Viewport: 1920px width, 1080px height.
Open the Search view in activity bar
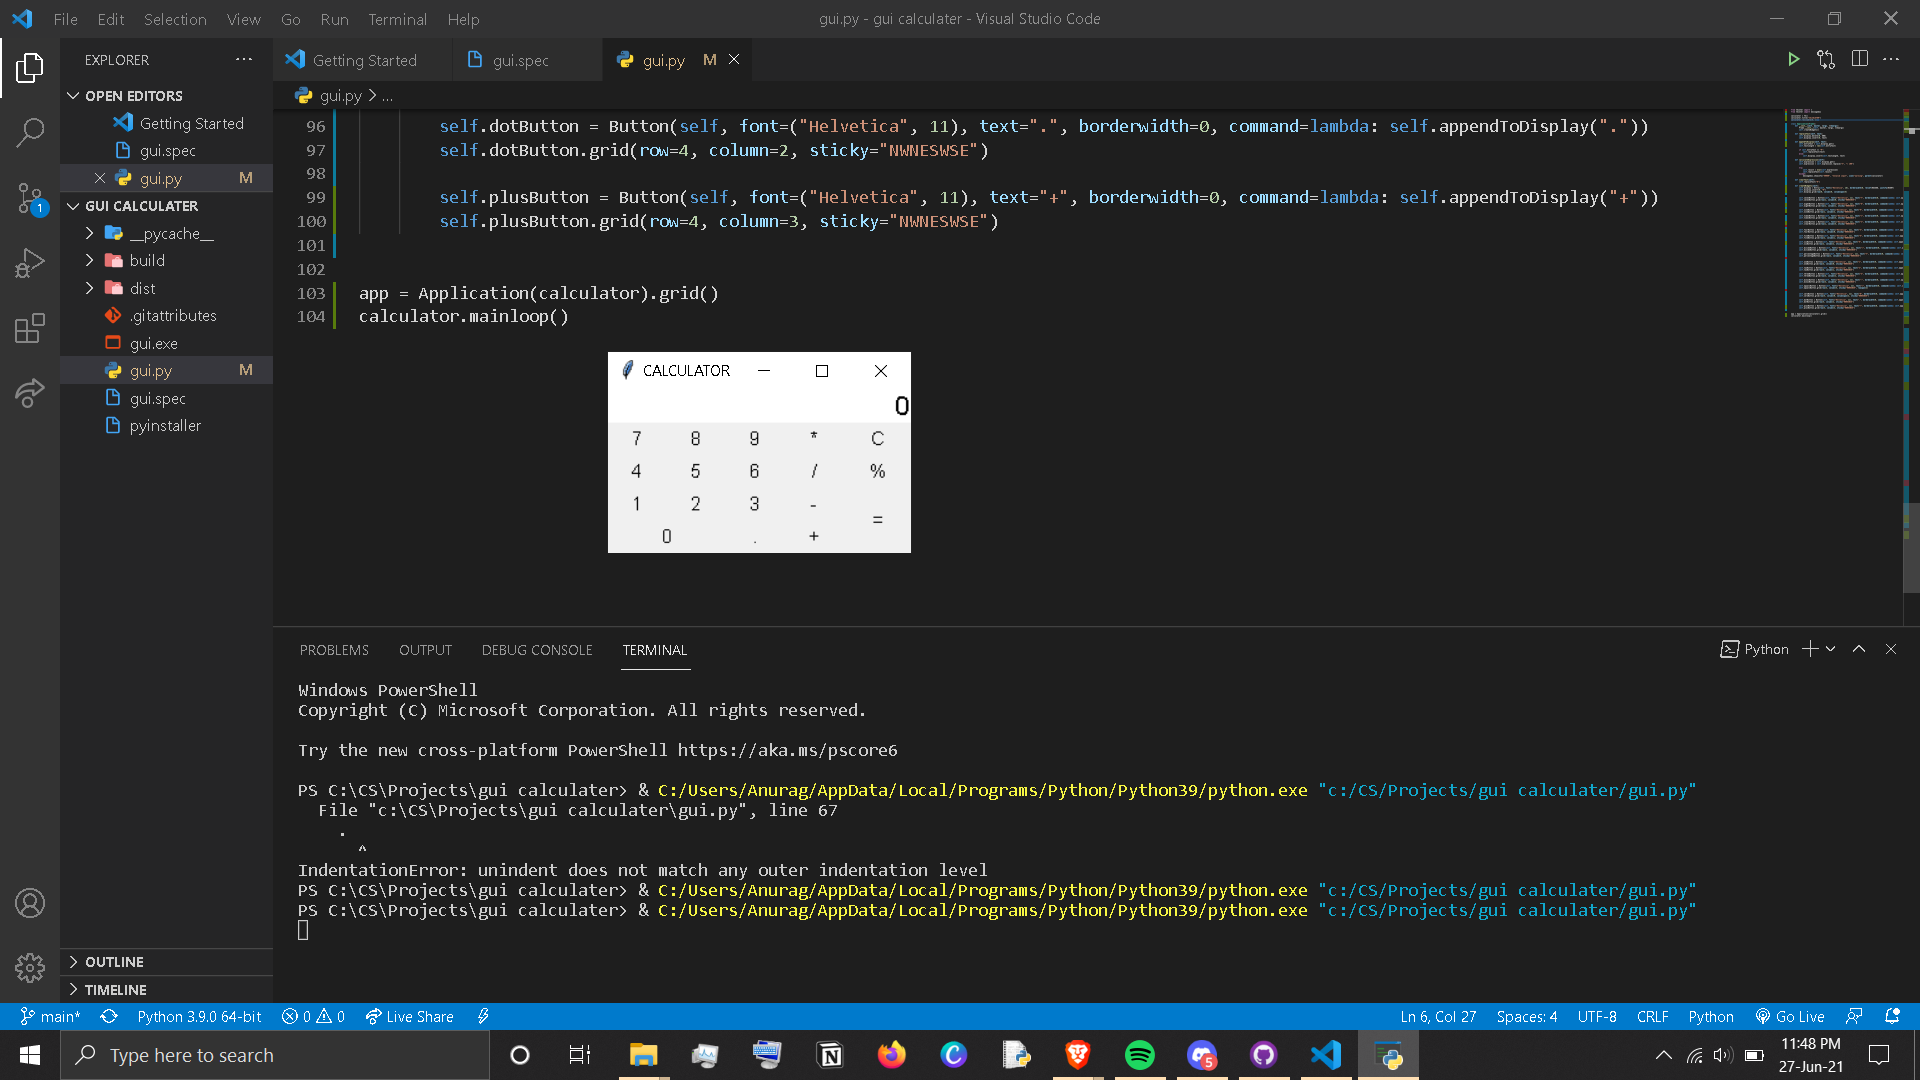pos(30,132)
